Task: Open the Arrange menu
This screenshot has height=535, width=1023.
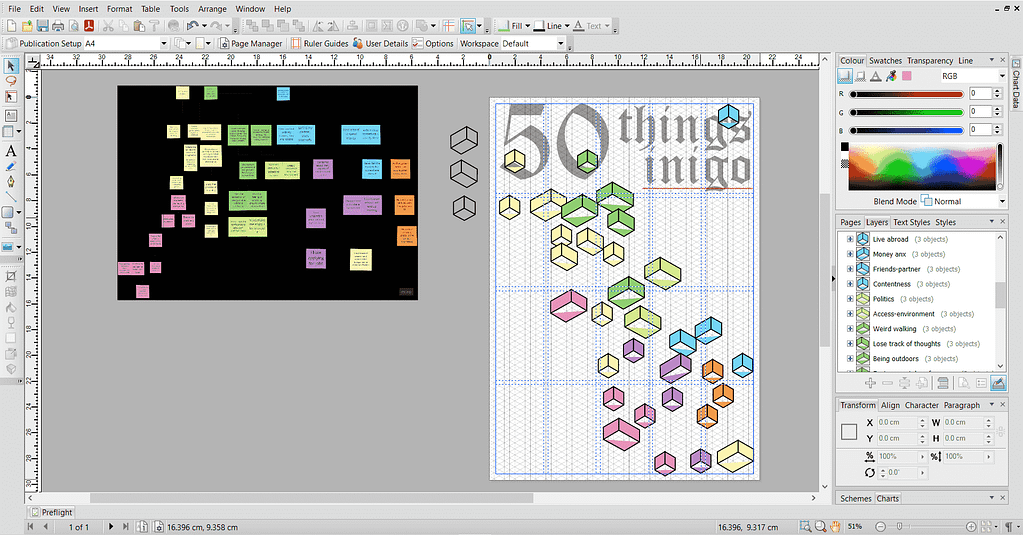Action: (x=212, y=9)
